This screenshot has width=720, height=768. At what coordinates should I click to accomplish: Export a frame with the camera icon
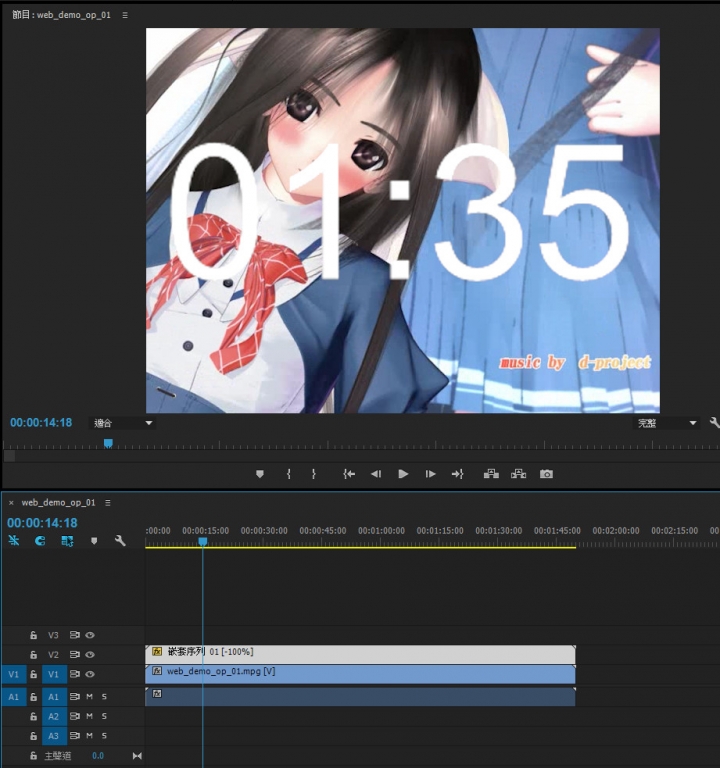pos(546,474)
